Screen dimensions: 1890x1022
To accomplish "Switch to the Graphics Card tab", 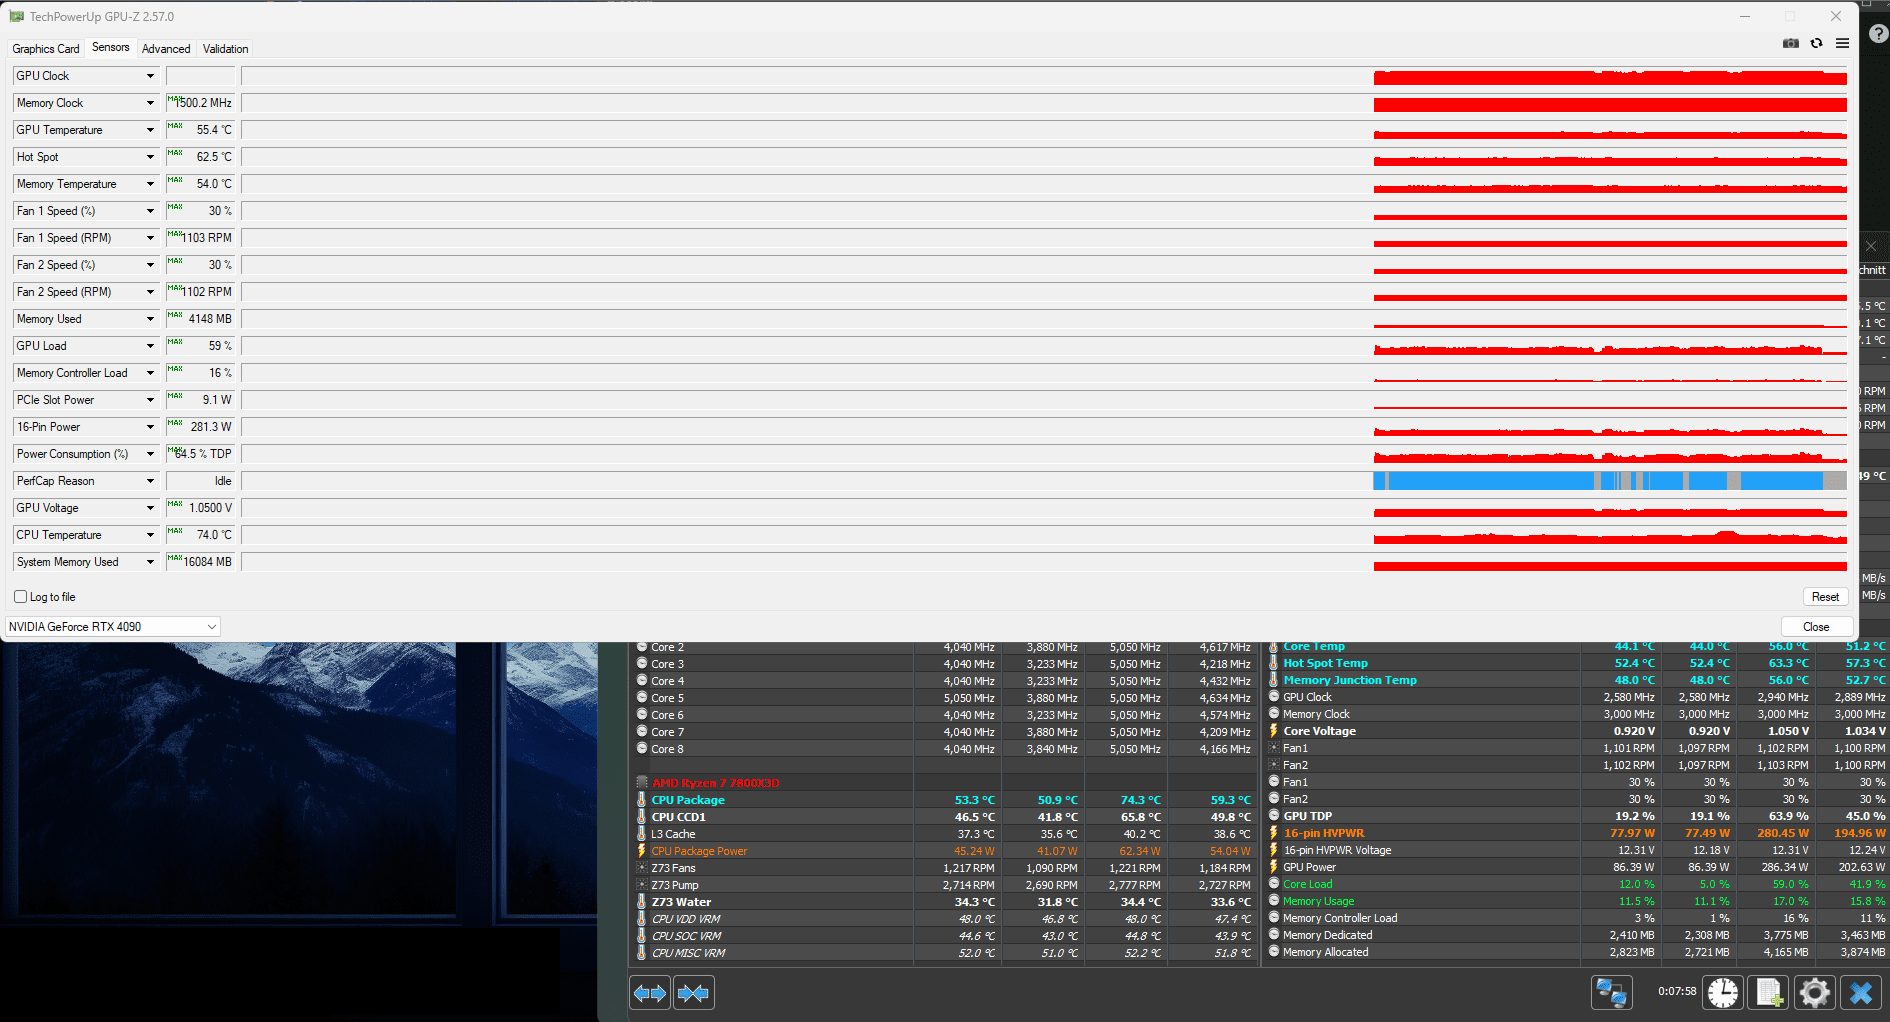I will (x=46, y=49).
